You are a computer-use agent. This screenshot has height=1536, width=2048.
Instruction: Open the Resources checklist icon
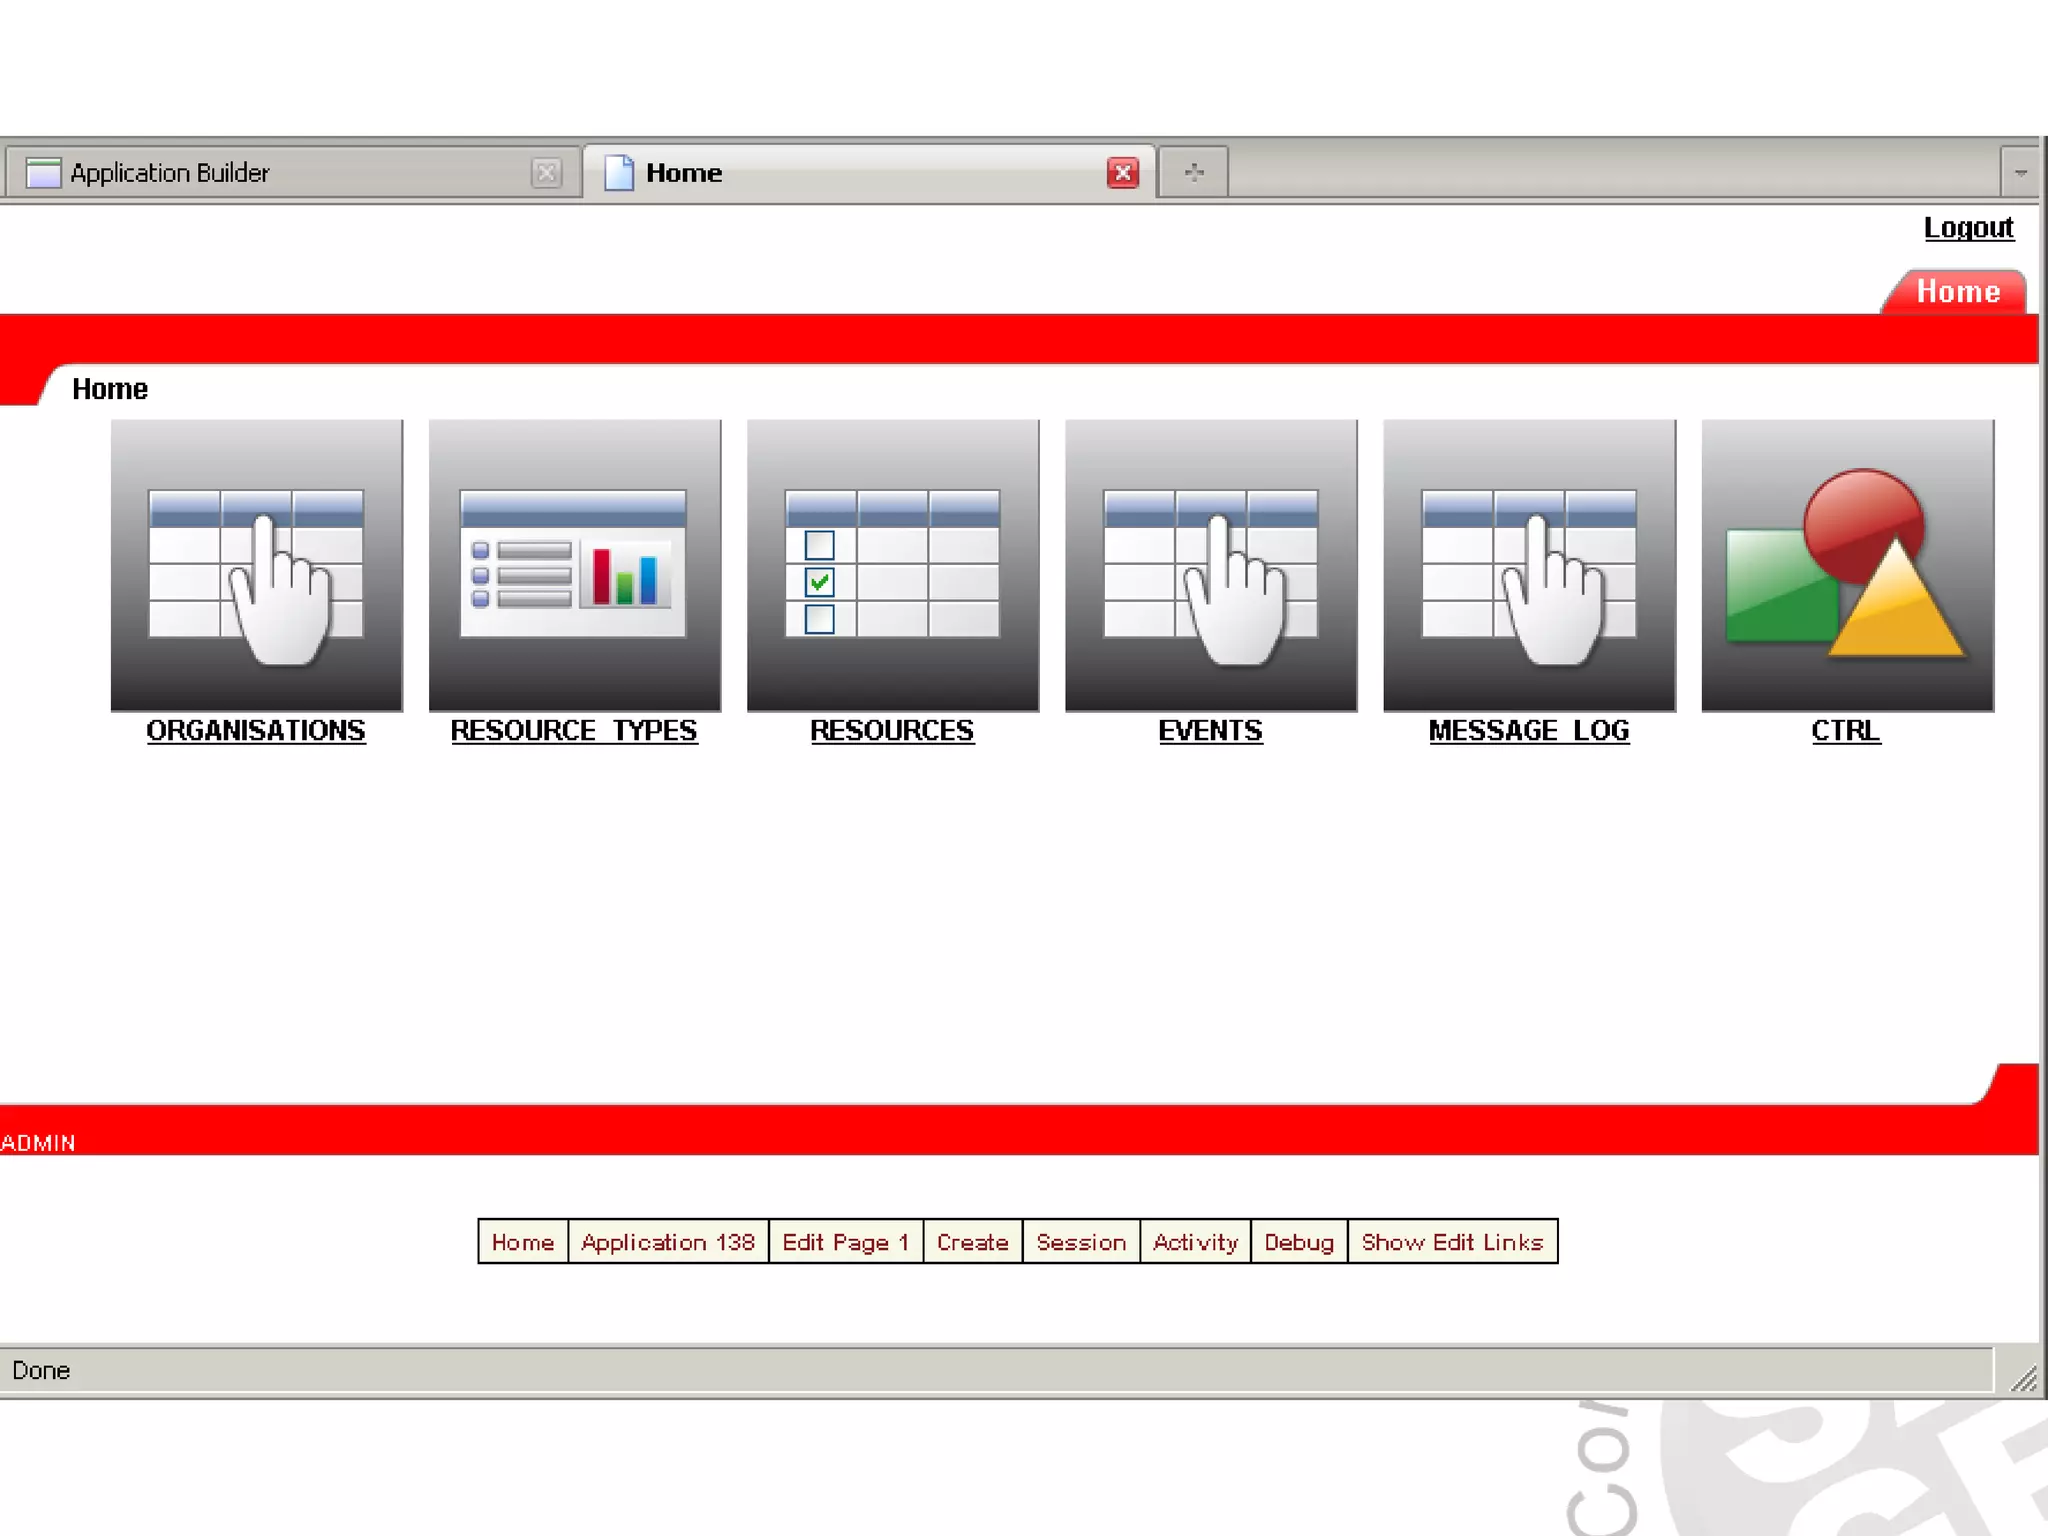pos(892,565)
